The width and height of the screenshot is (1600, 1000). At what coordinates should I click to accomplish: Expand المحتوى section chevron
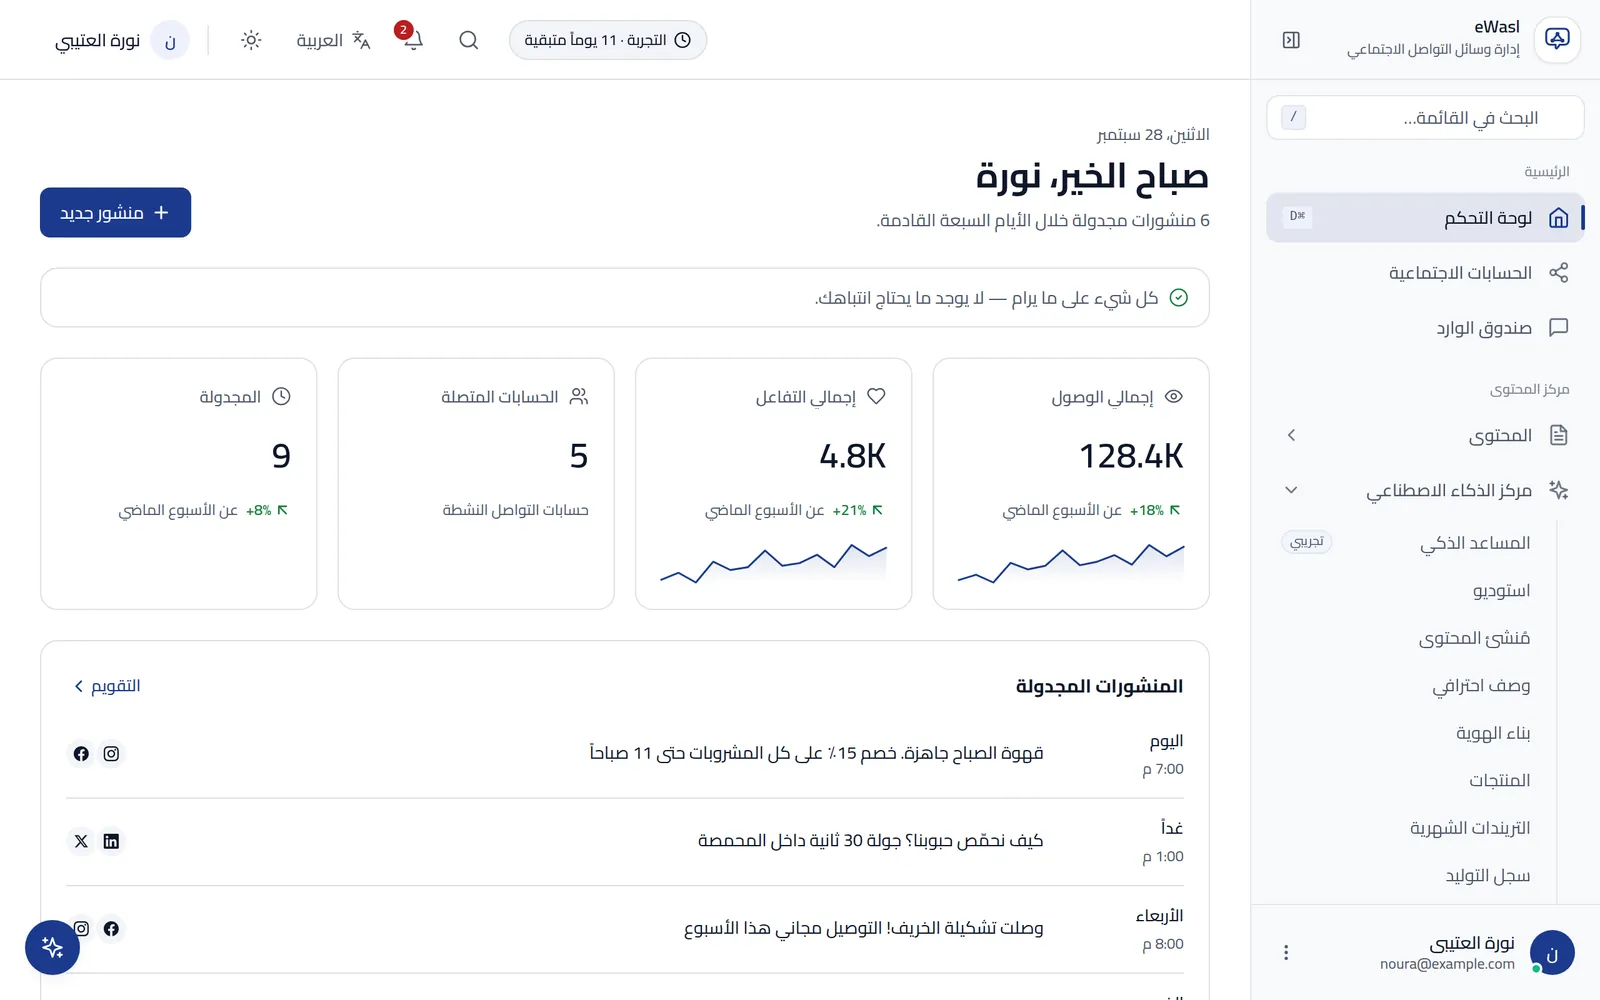pos(1291,435)
